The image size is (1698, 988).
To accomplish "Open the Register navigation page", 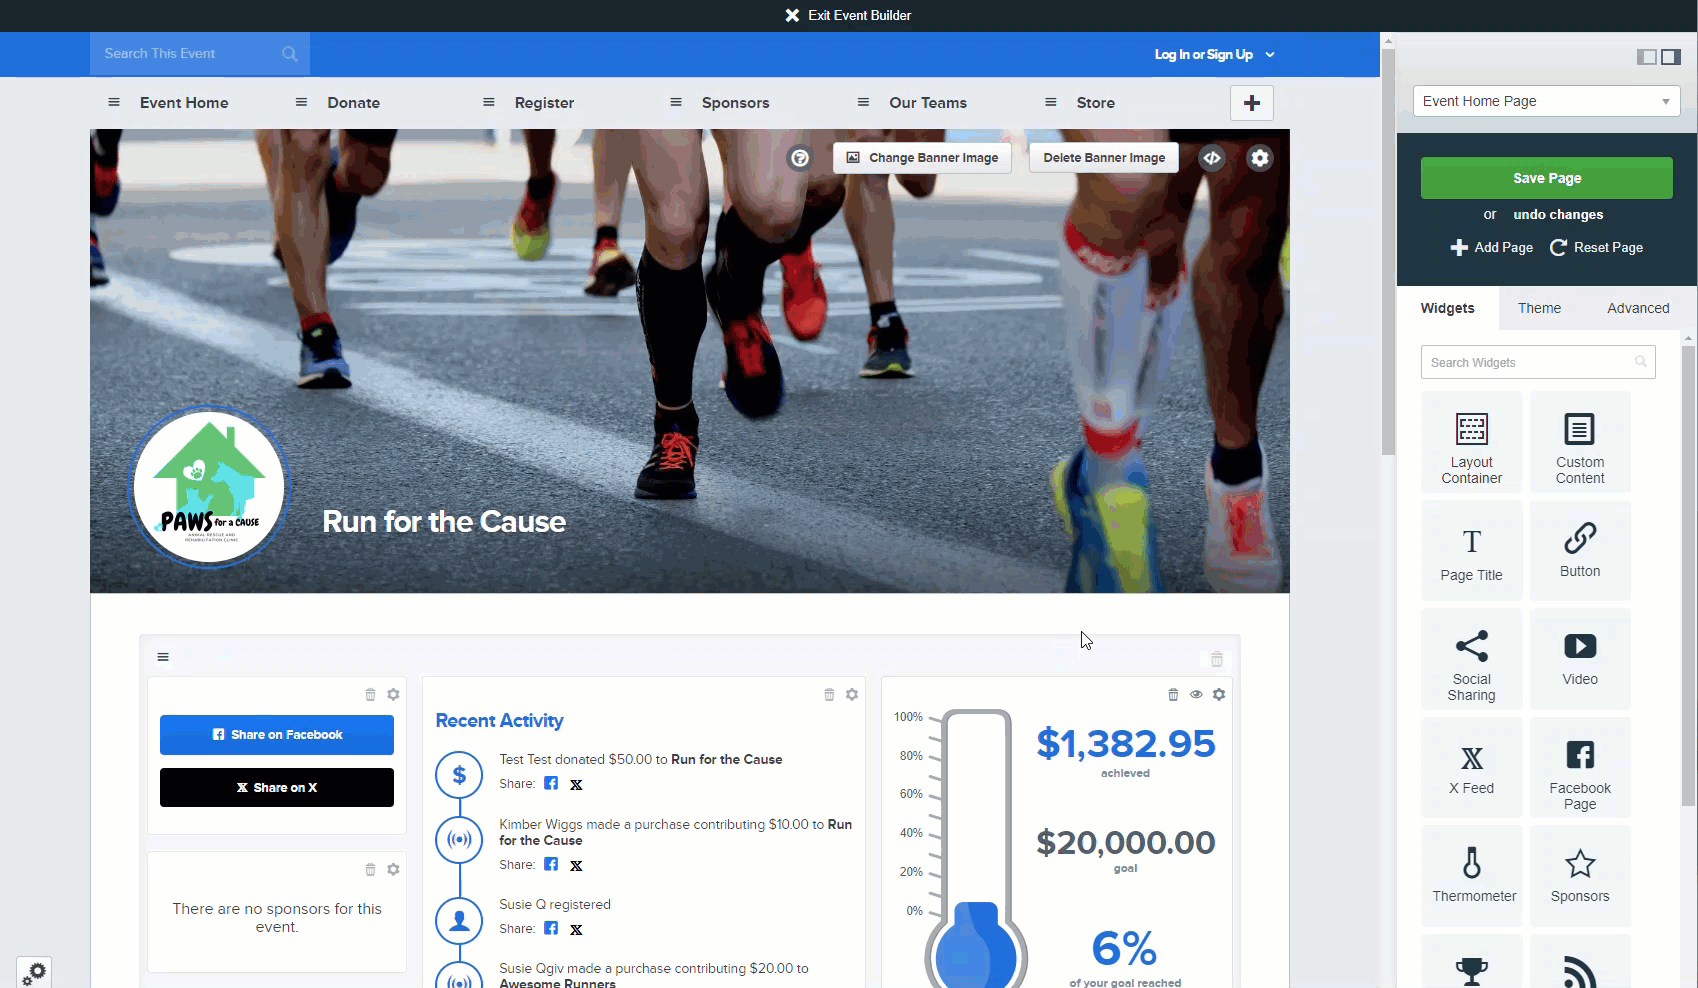I will tap(544, 103).
